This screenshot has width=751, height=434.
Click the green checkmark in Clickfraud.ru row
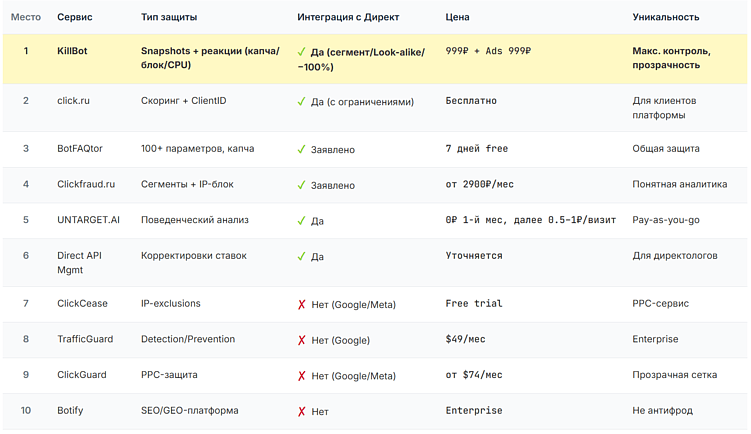pos(301,185)
